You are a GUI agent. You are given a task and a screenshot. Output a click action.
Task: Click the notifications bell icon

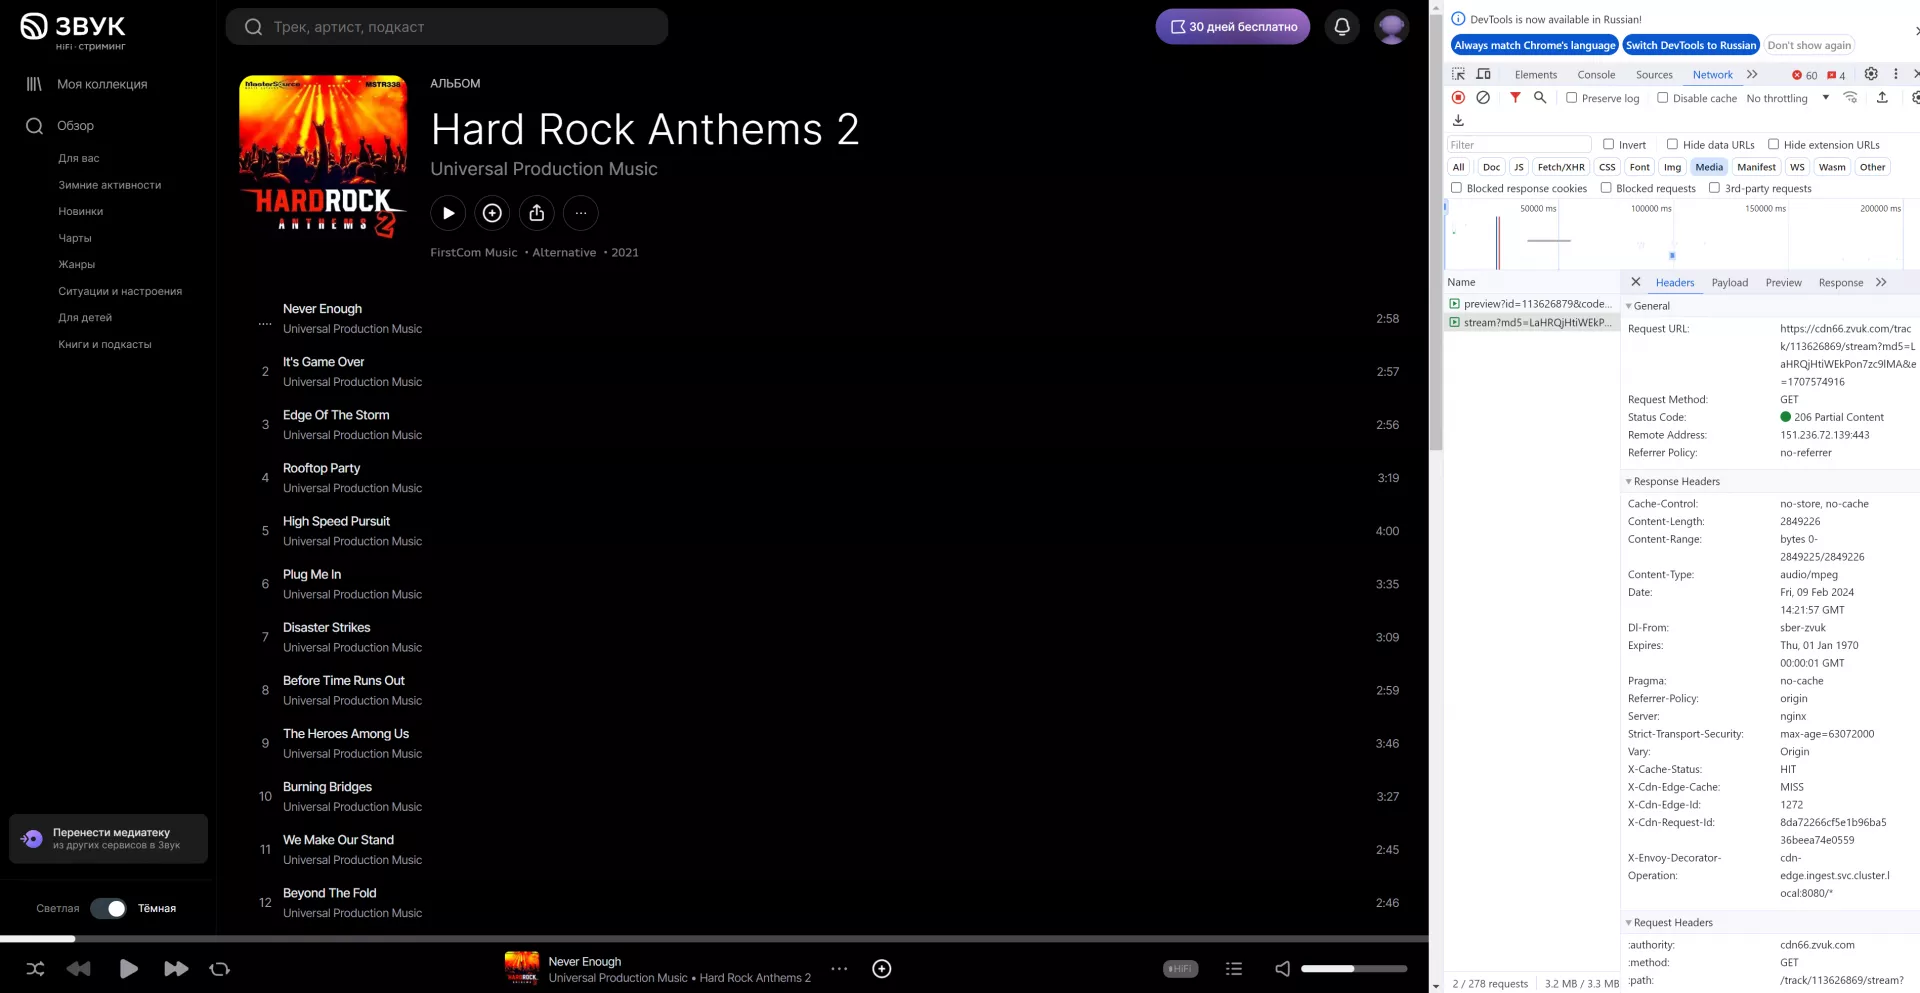point(1342,27)
